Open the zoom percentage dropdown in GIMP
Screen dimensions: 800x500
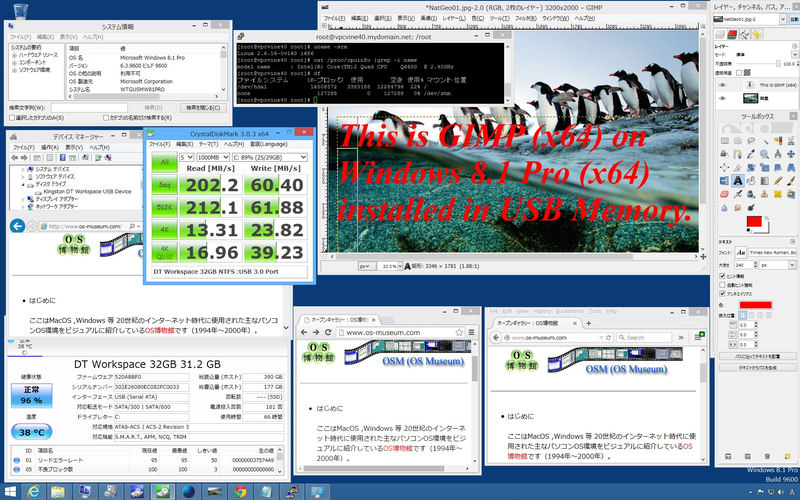point(400,266)
